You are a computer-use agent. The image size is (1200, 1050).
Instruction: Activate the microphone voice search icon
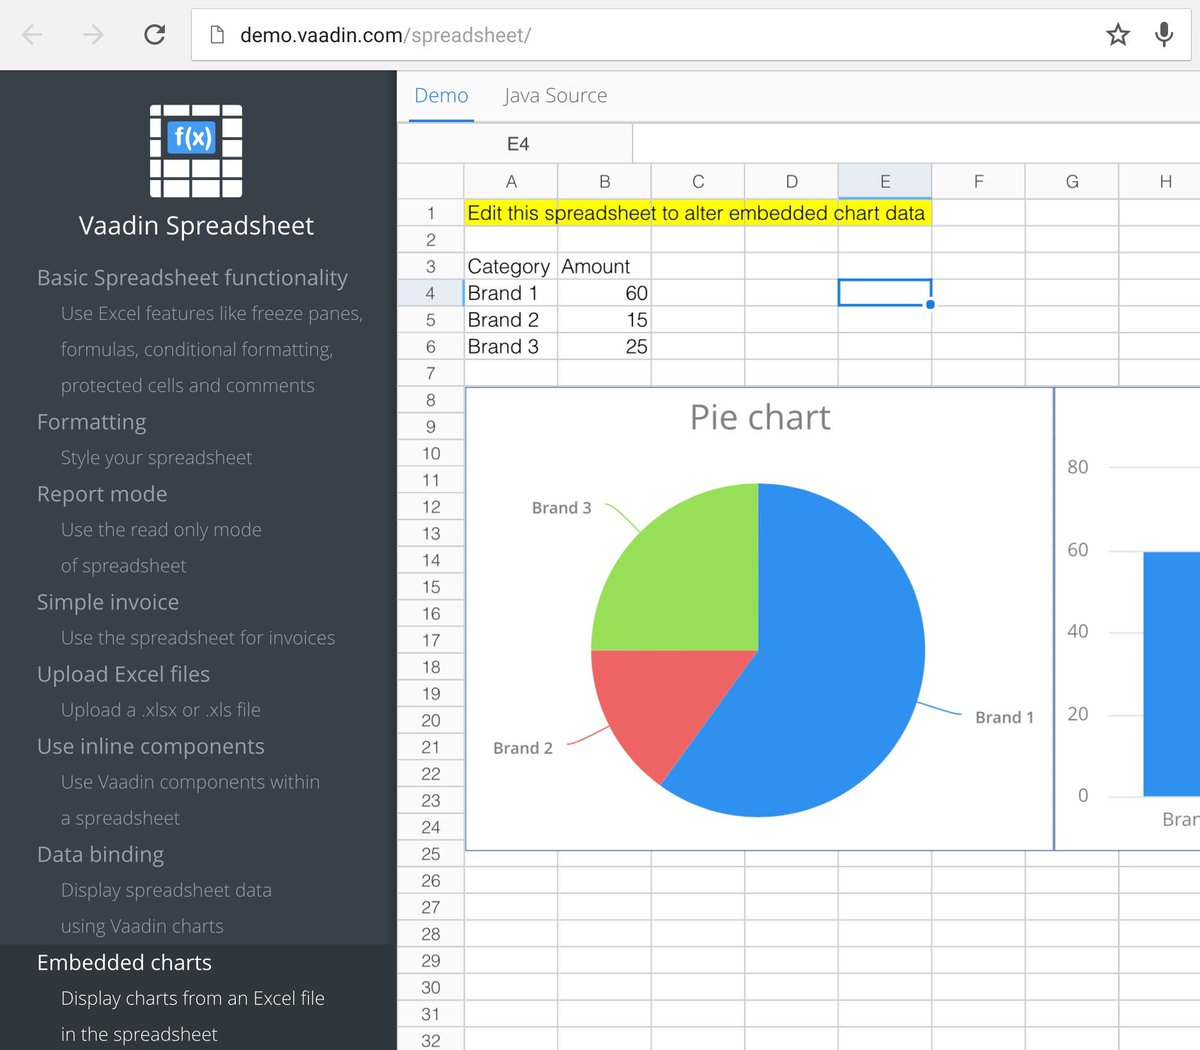pyautogui.click(x=1164, y=35)
